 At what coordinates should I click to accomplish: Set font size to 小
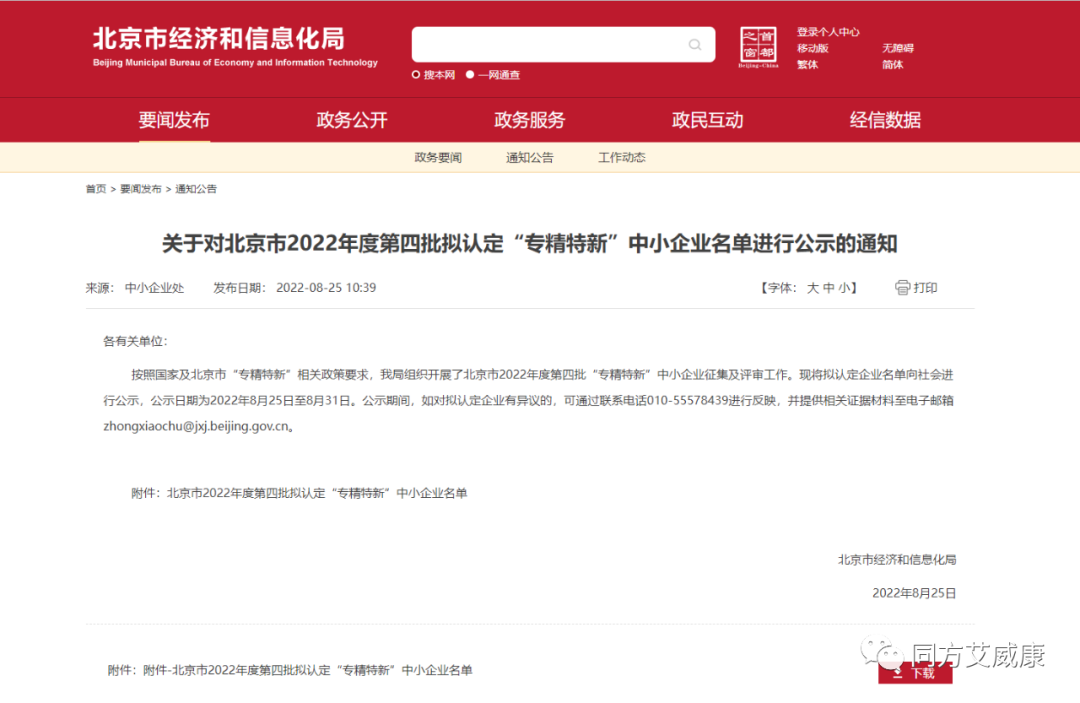coord(844,288)
